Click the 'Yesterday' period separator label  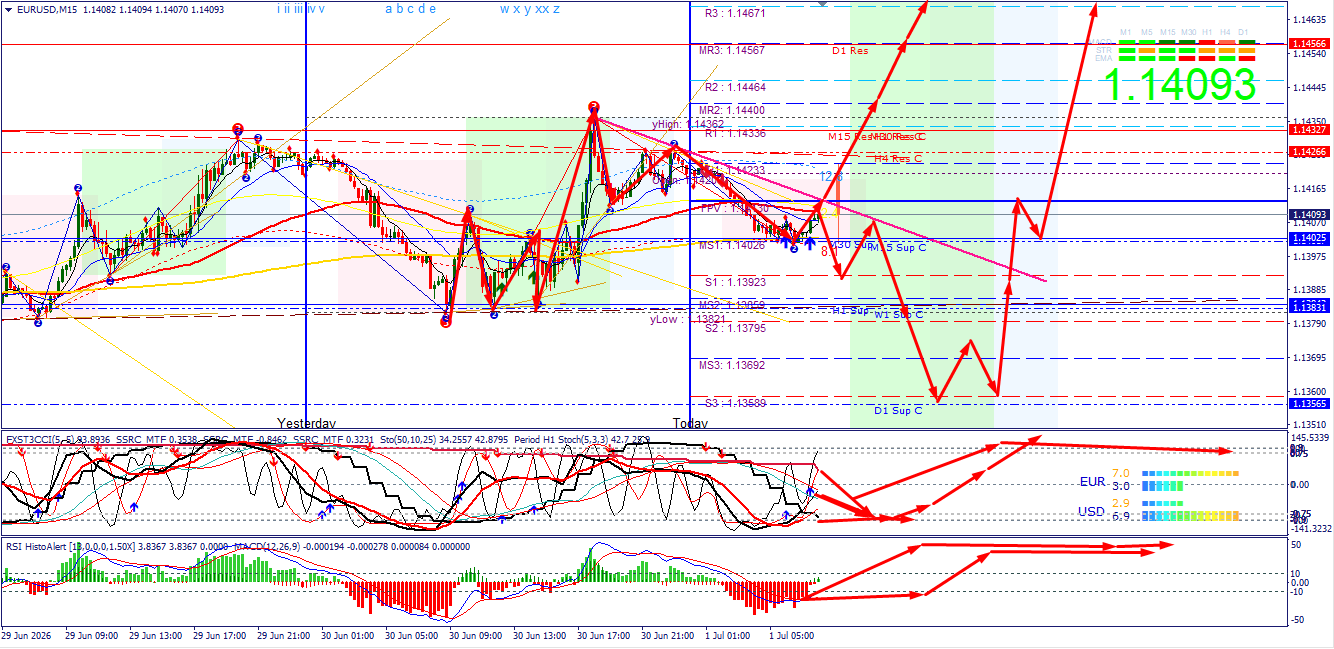point(306,423)
